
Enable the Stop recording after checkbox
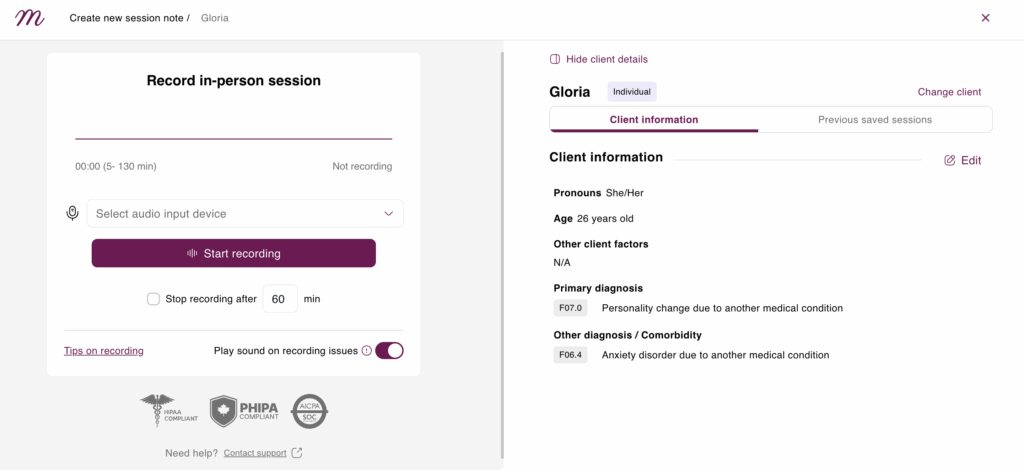[x=153, y=299]
